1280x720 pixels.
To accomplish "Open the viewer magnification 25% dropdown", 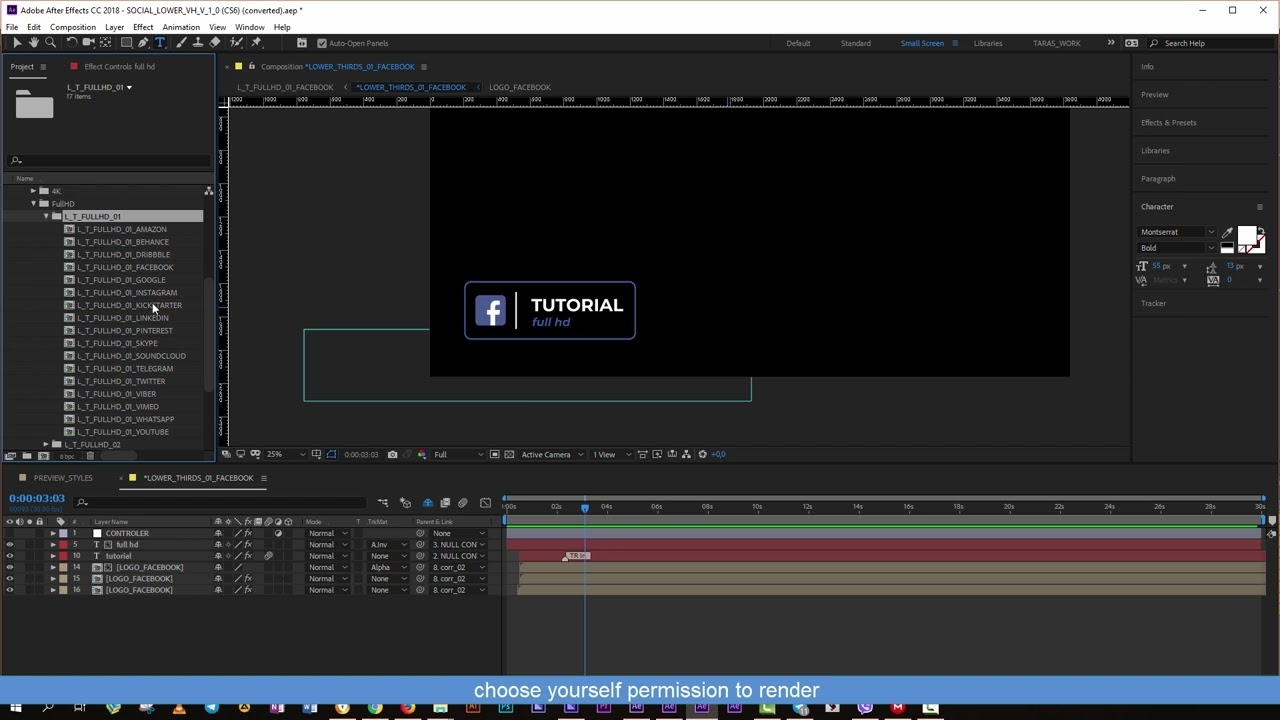I will click(x=286, y=454).
